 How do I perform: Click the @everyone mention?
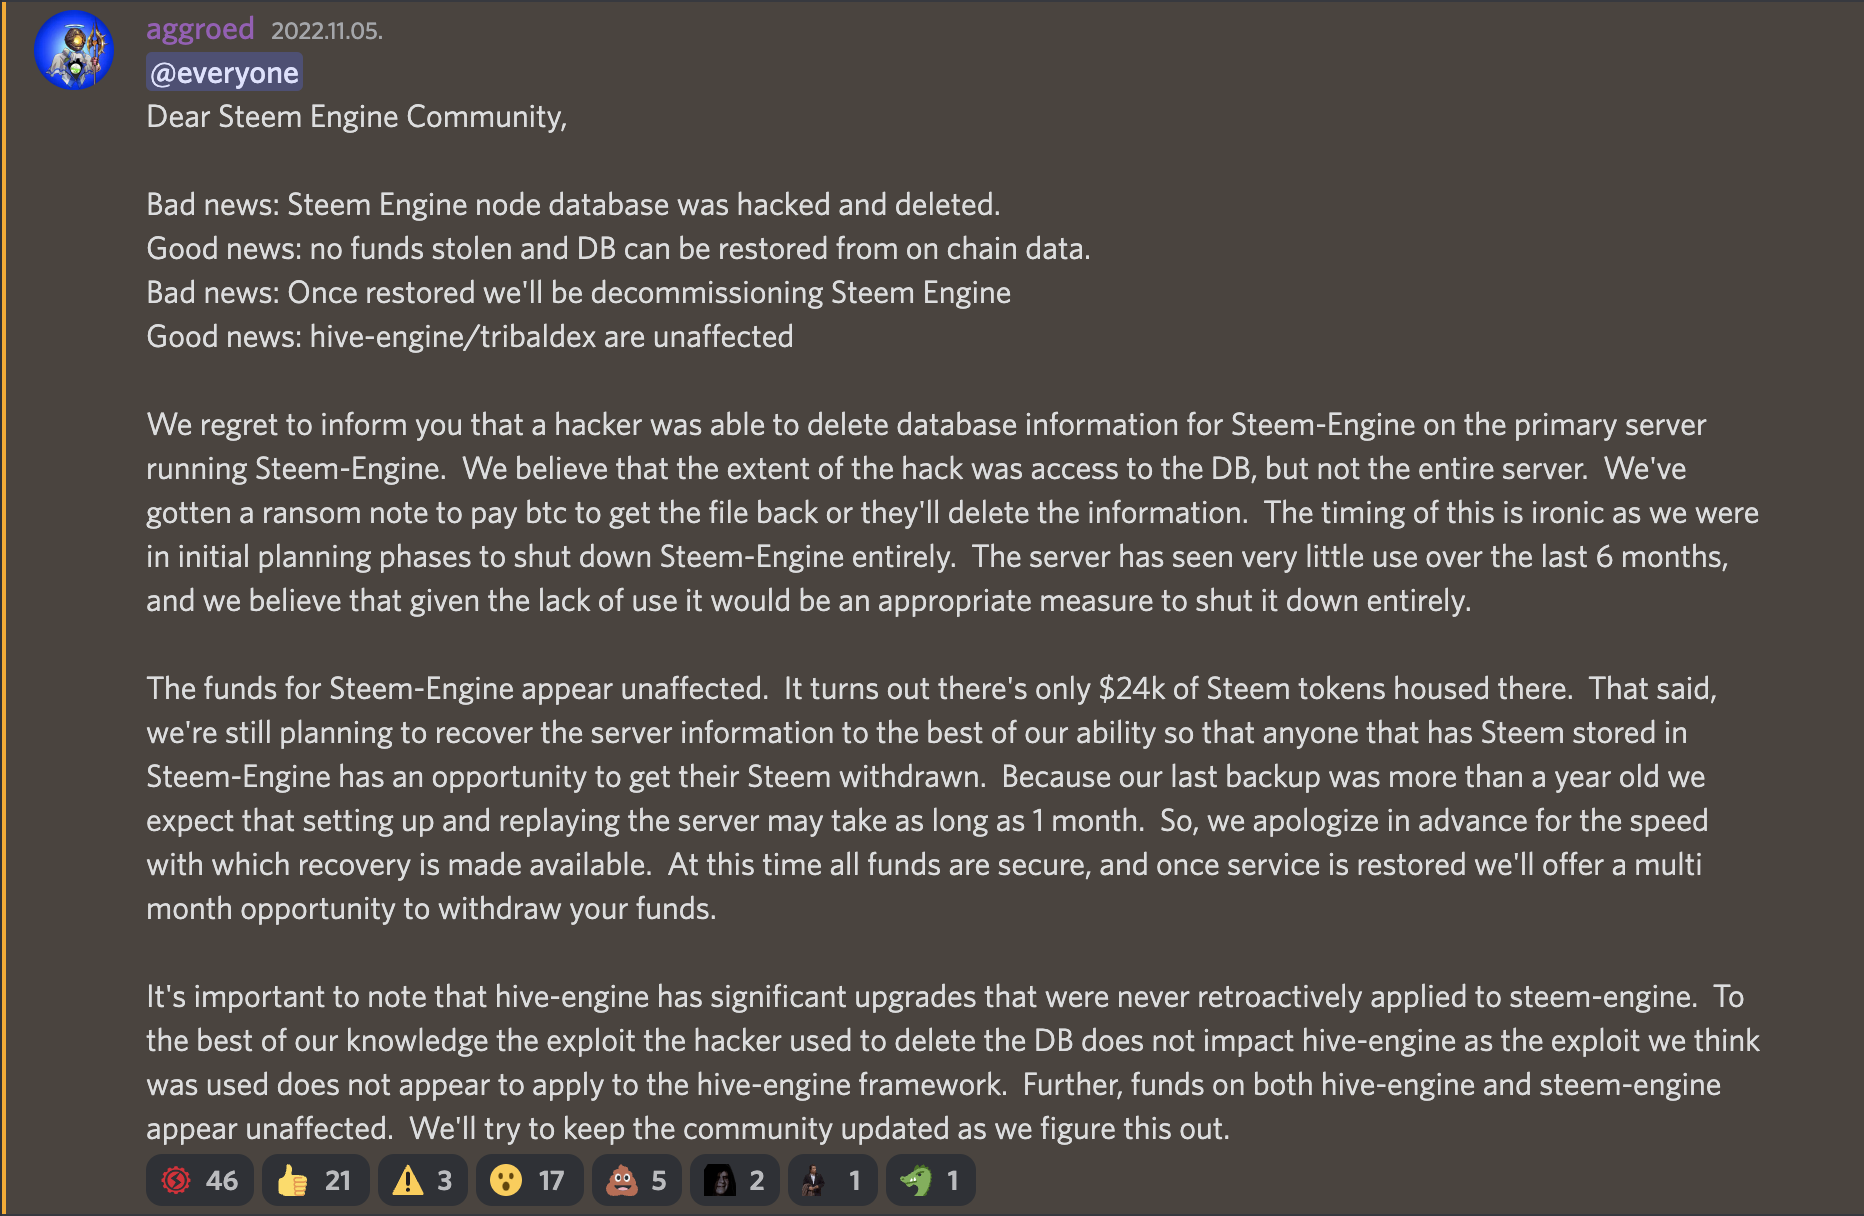coord(224,73)
